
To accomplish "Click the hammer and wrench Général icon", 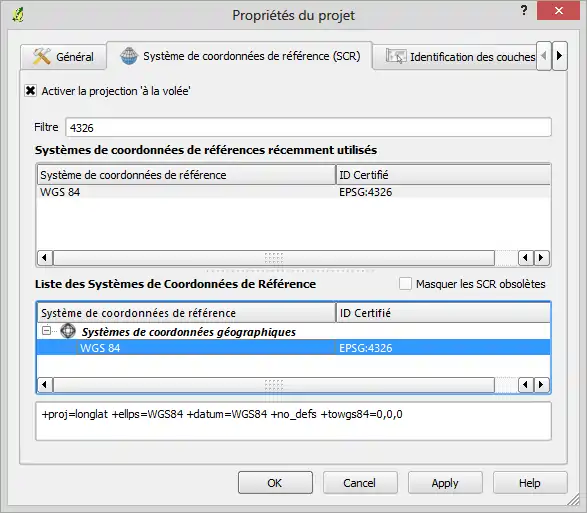I will (42, 57).
